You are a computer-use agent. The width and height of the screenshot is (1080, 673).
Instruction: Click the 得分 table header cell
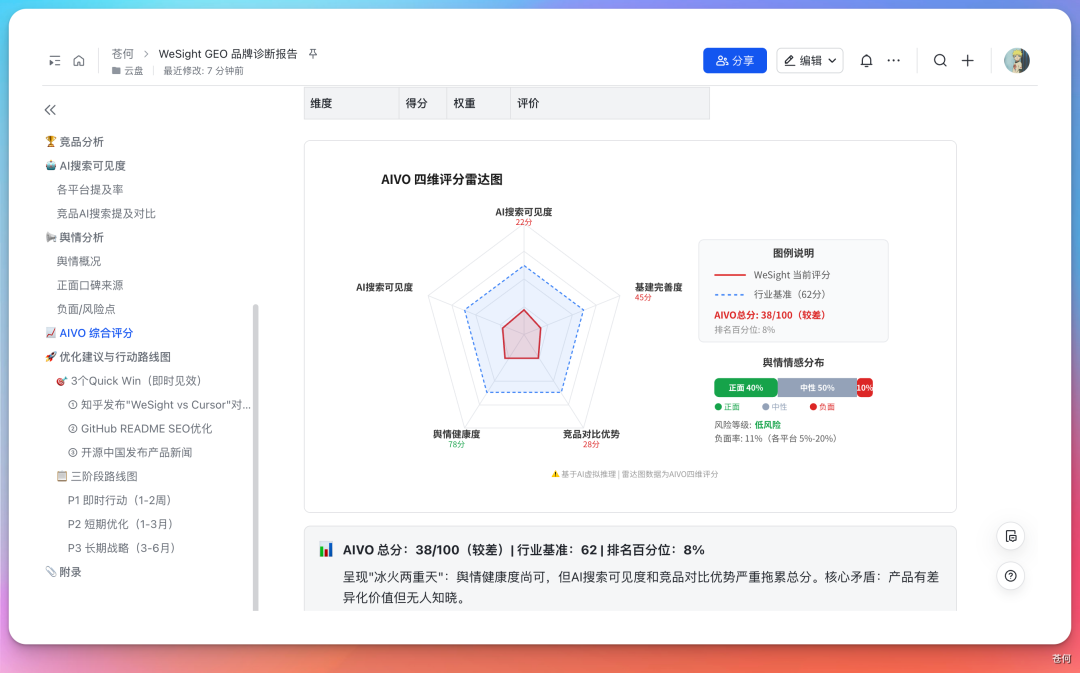coord(423,103)
